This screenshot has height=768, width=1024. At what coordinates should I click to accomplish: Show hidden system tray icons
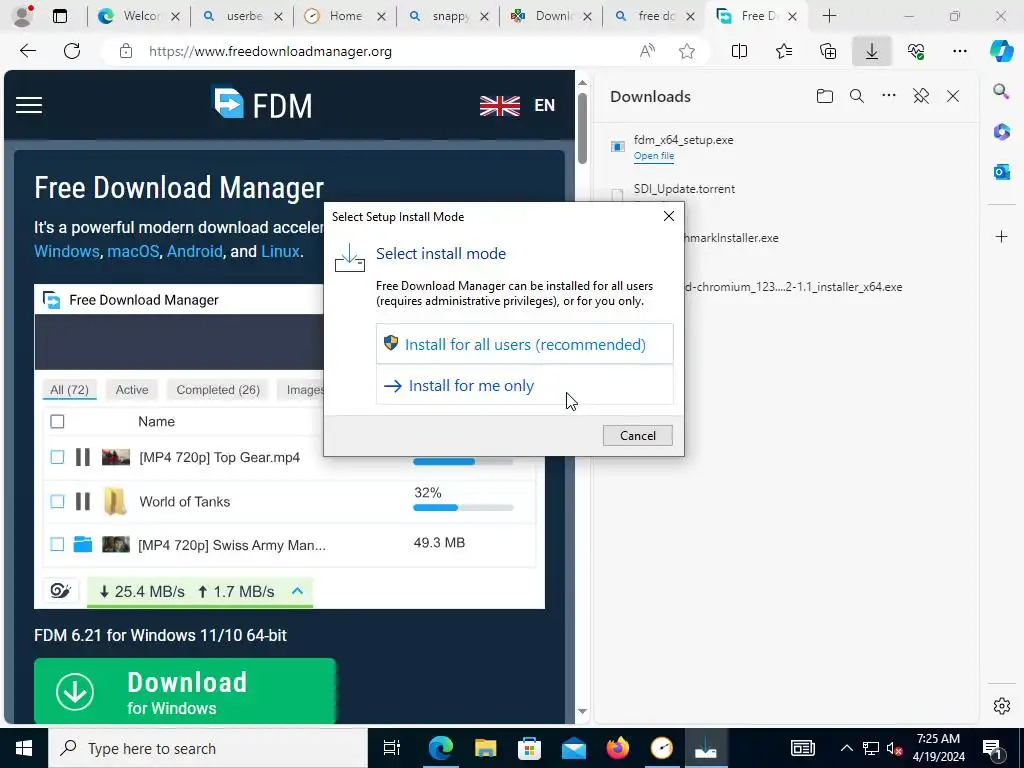[x=846, y=748]
